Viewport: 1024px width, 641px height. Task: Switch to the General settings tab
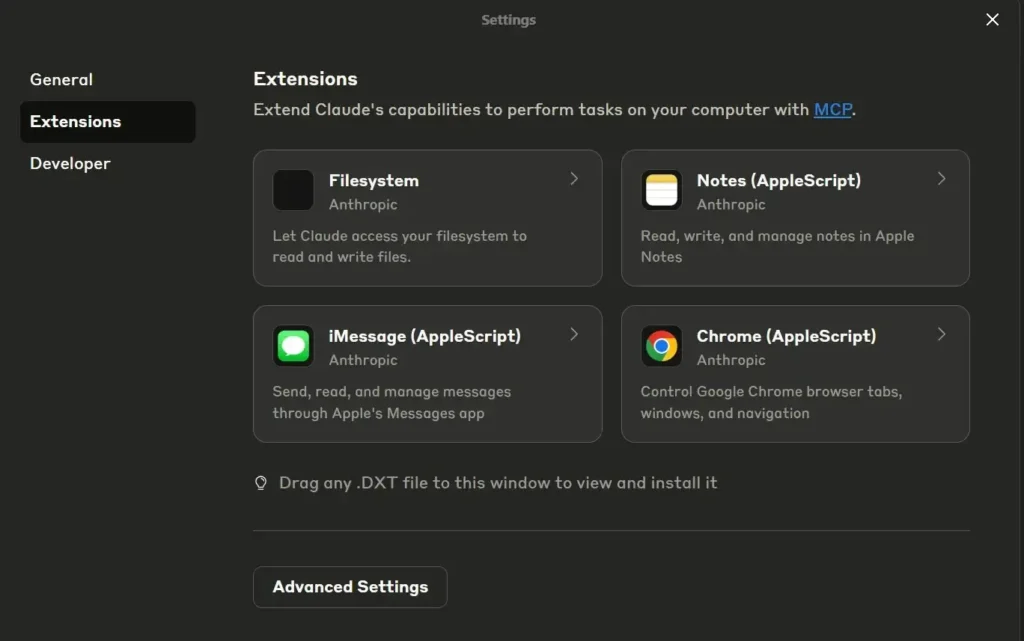coord(61,80)
